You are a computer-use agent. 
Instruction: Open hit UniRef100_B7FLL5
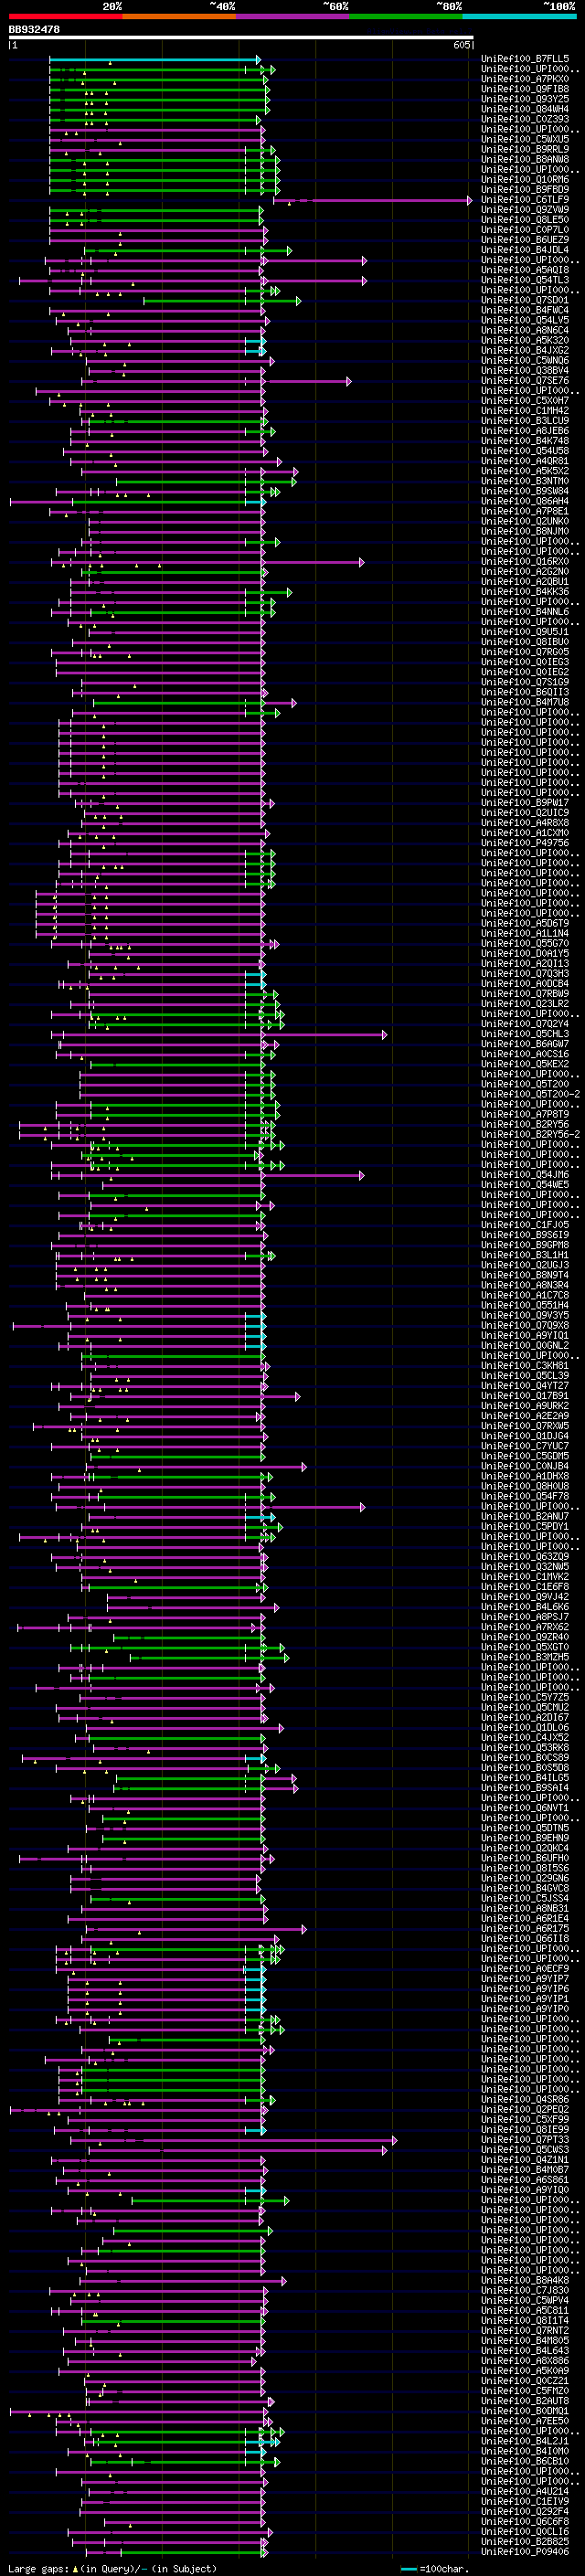point(525,60)
